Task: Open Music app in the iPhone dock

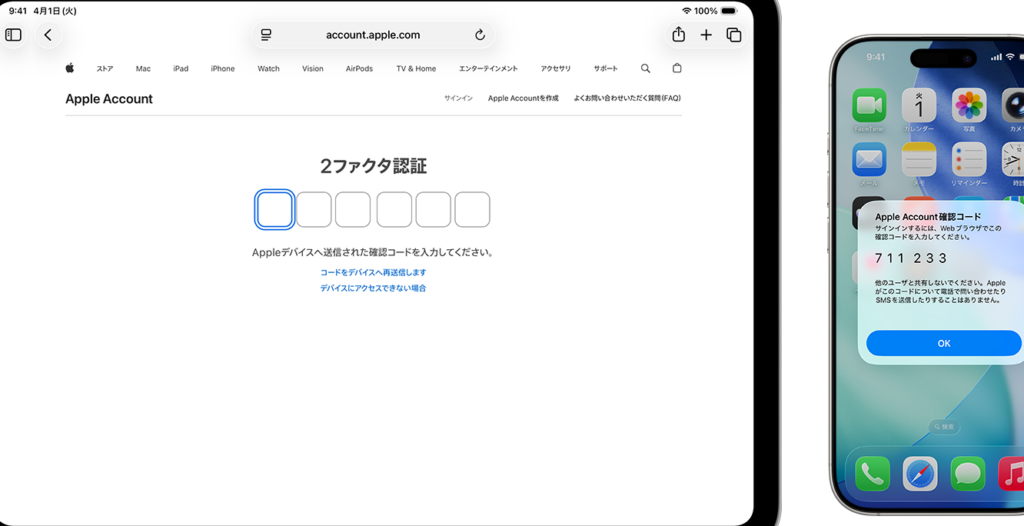Action: 1011,474
